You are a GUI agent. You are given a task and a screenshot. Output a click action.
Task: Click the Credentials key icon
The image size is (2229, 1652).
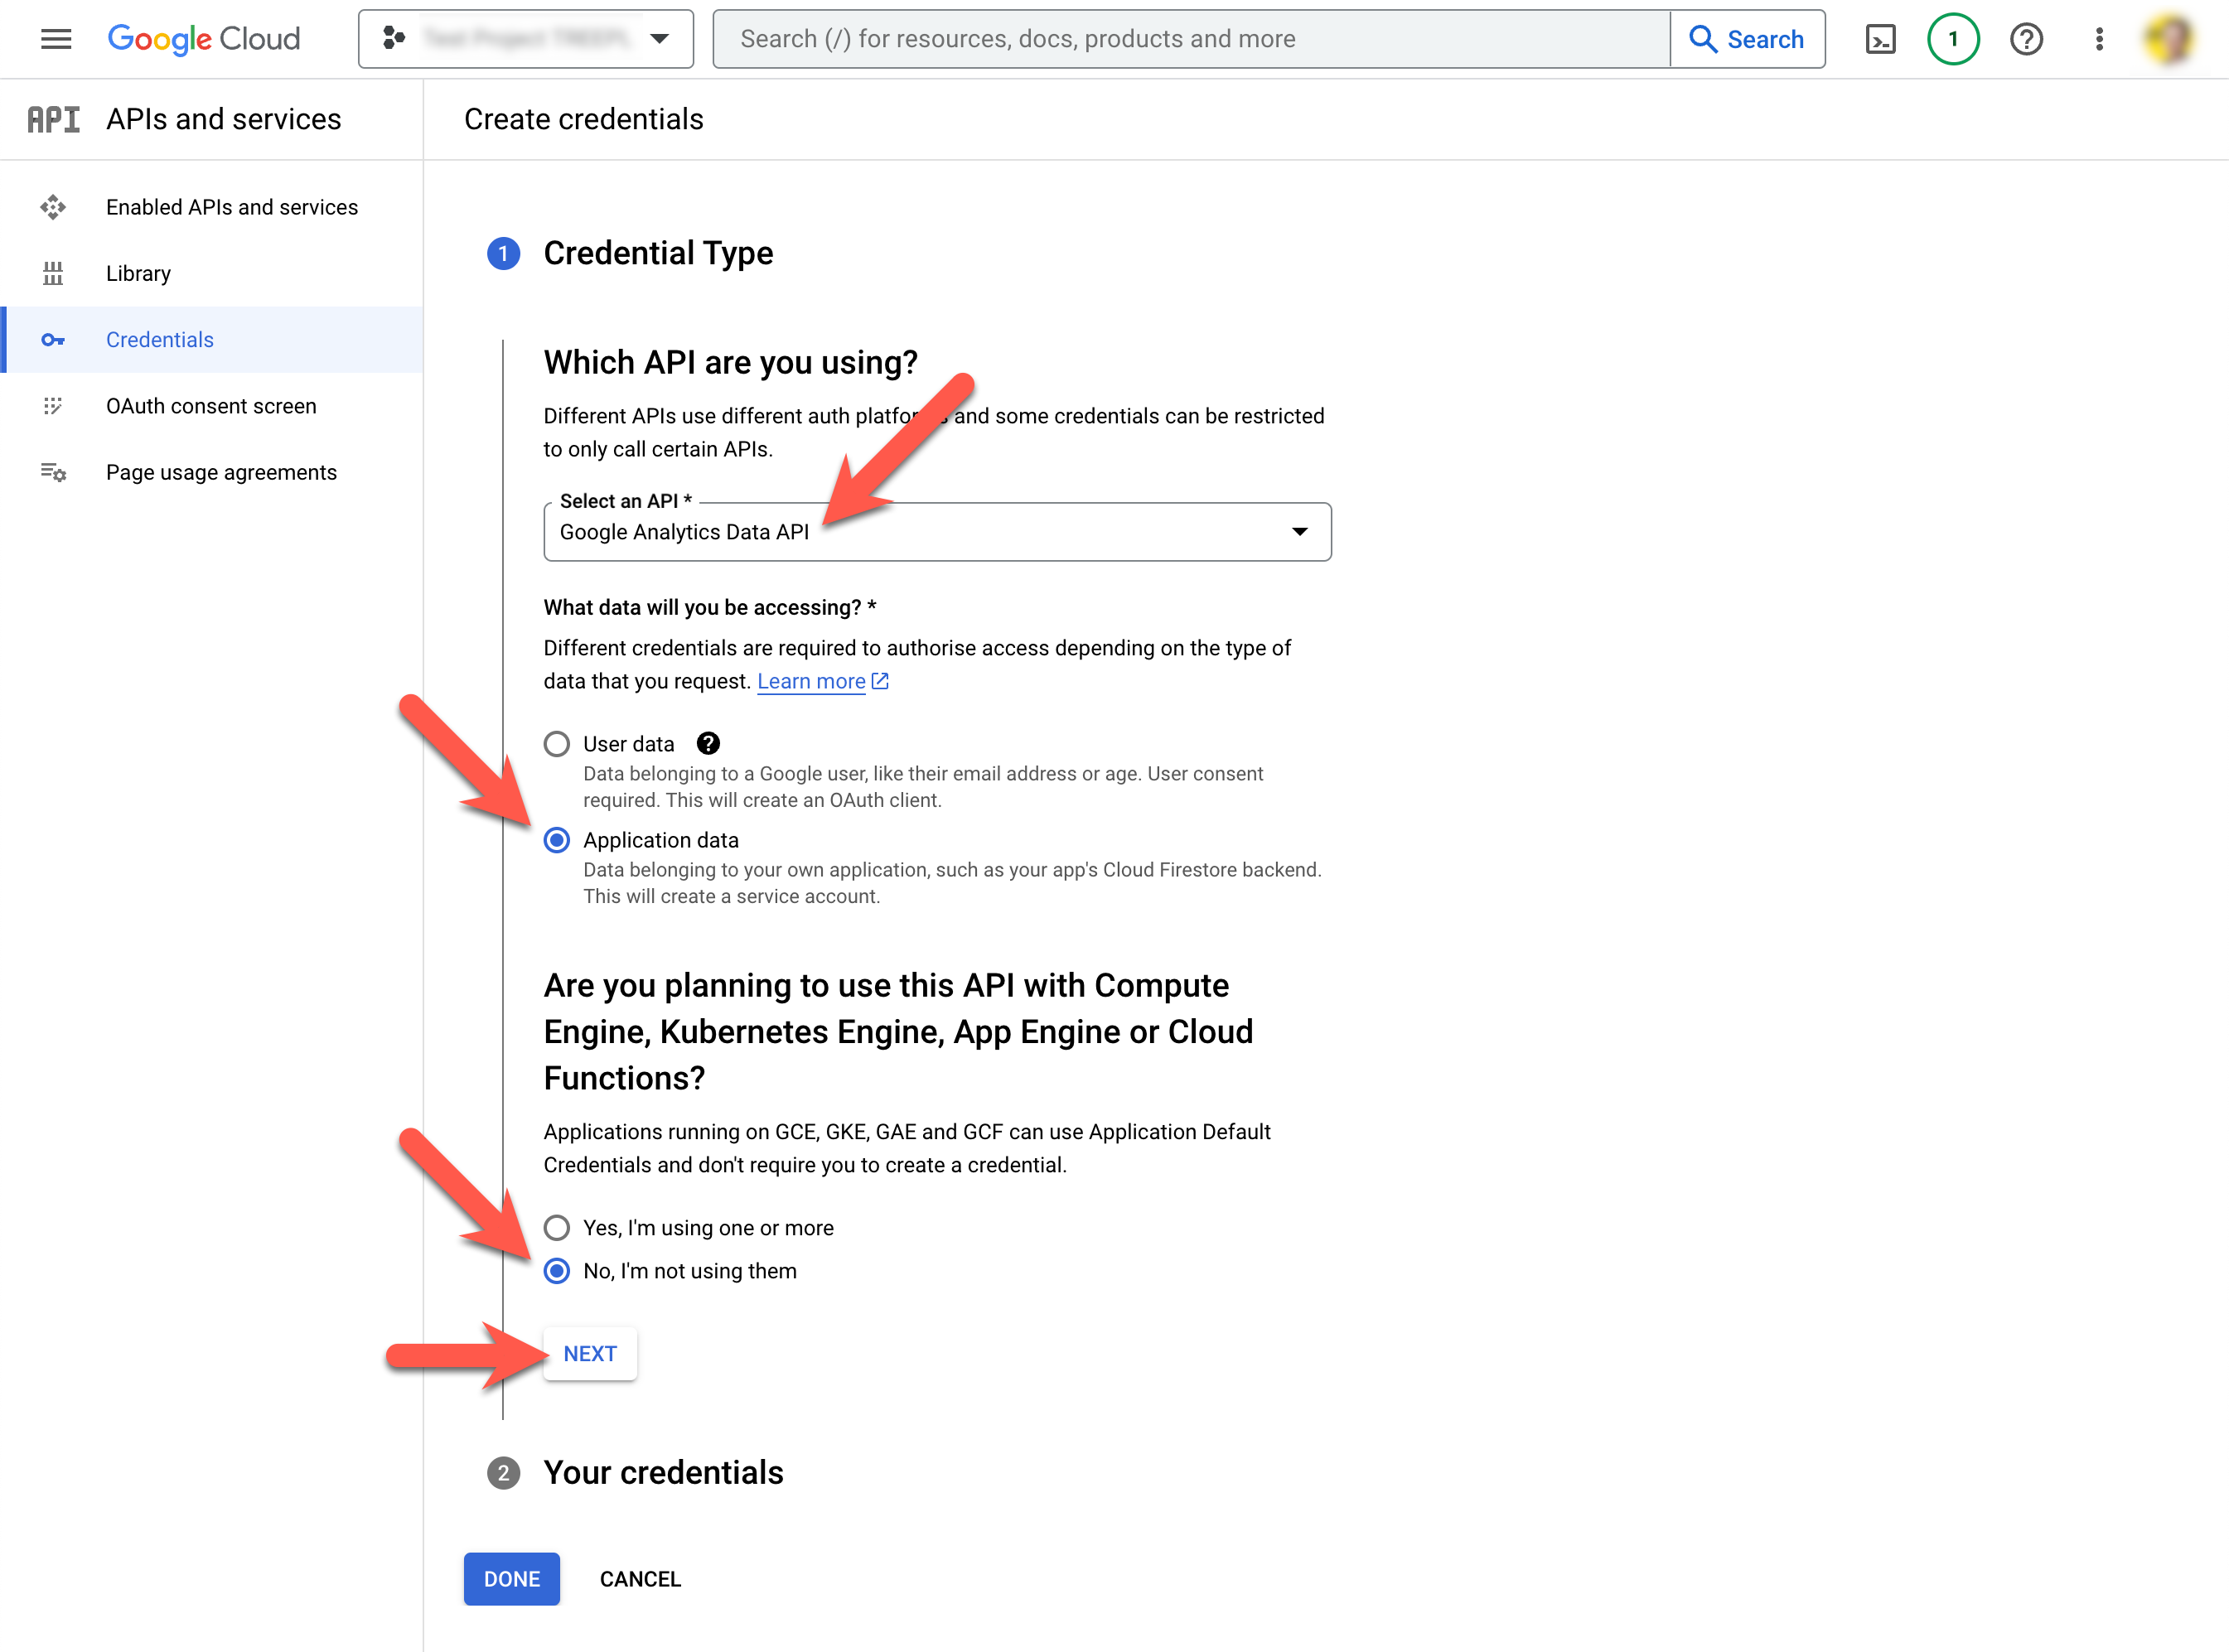click(53, 340)
